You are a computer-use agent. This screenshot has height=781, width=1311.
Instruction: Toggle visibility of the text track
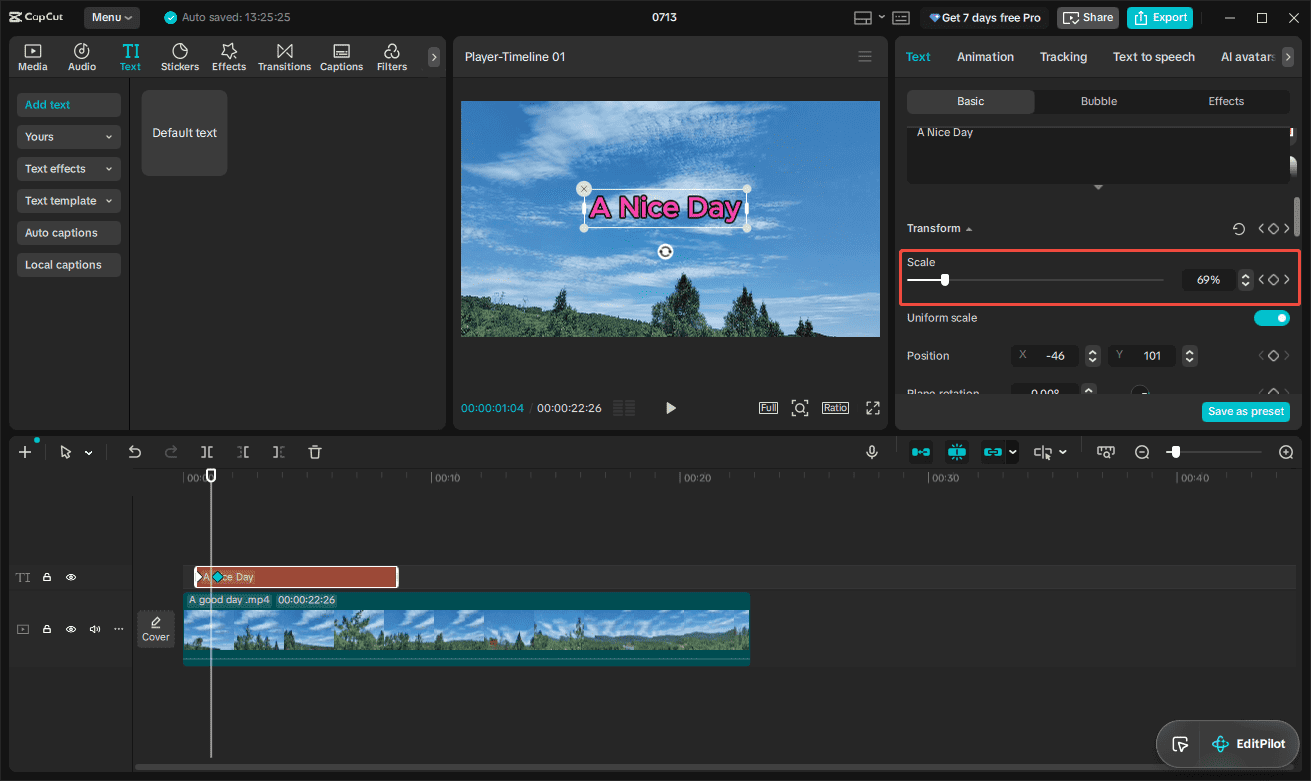(71, 577)
